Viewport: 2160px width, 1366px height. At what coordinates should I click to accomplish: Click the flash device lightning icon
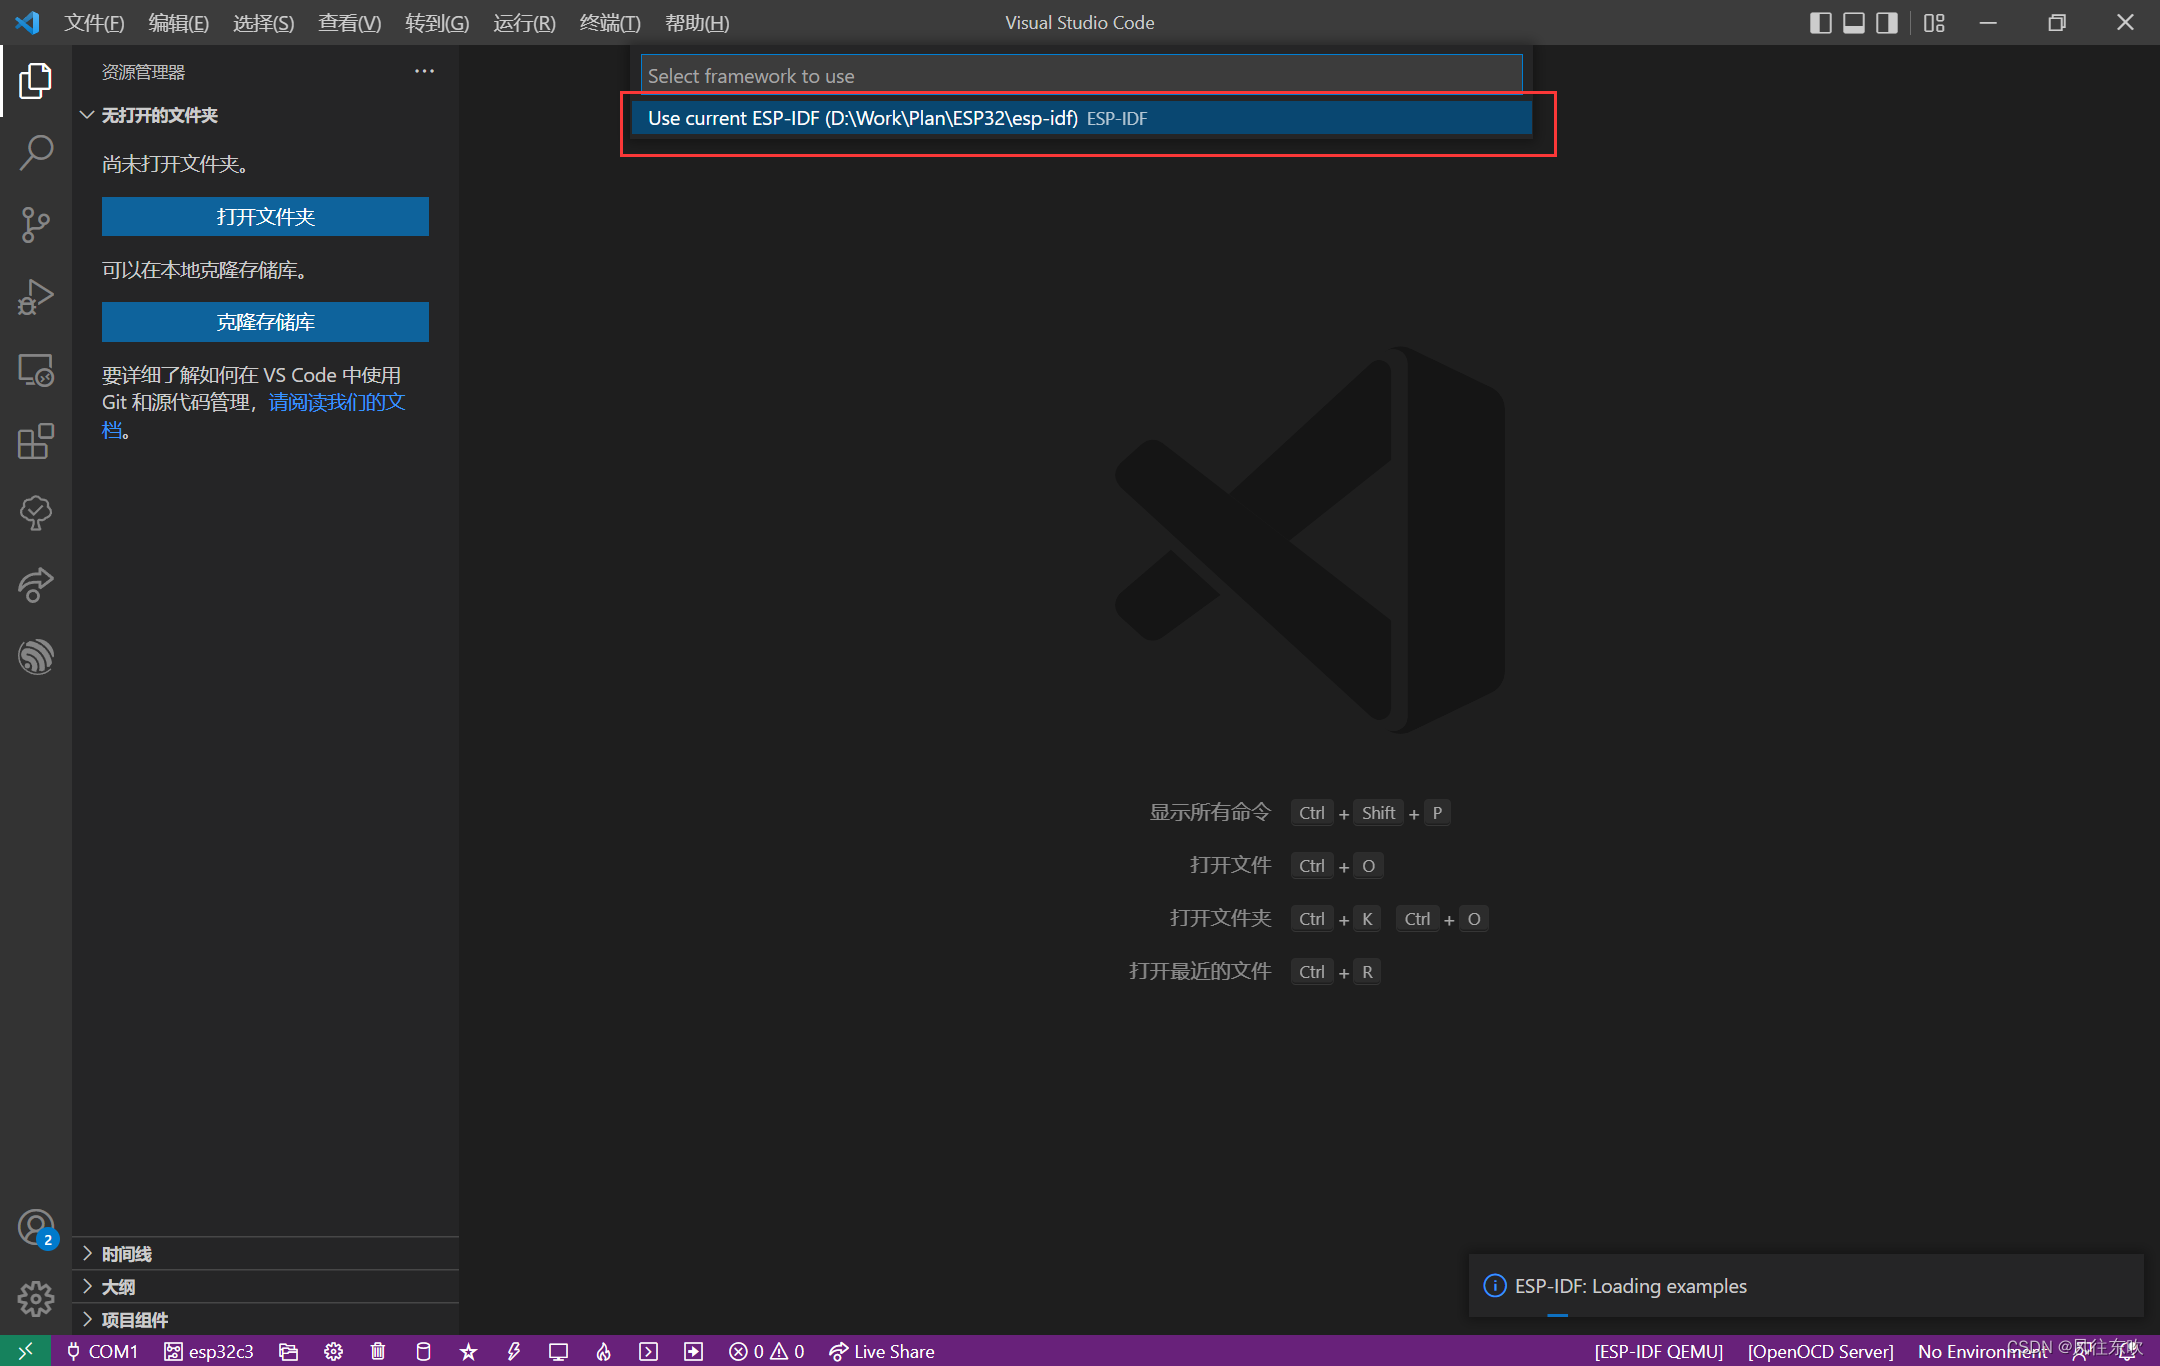514,1351
